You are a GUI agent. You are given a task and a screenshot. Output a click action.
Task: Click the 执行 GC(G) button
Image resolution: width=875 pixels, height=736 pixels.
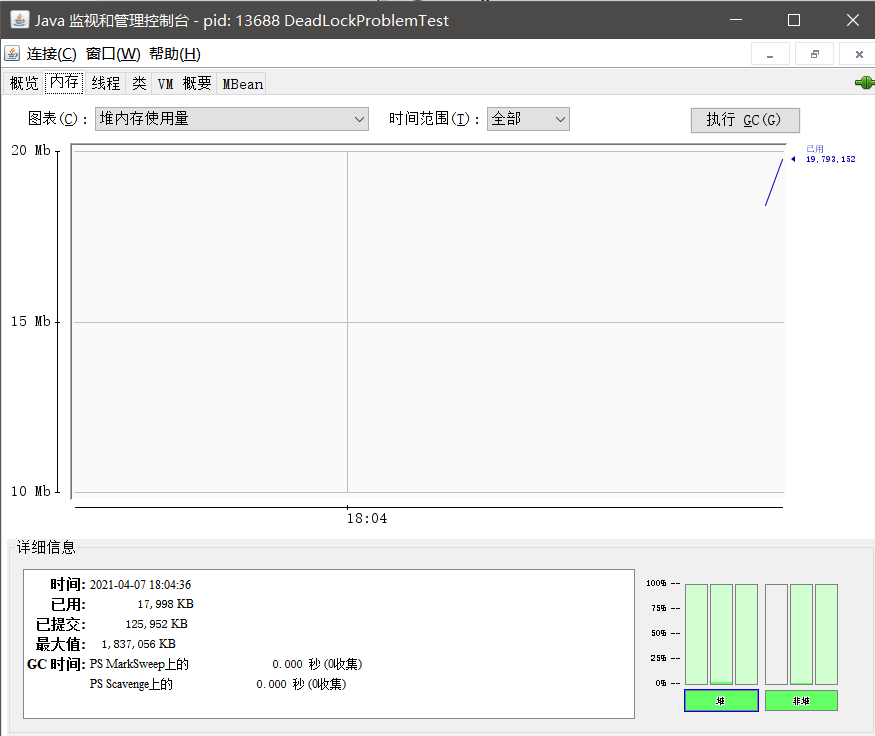pos(745,120)
